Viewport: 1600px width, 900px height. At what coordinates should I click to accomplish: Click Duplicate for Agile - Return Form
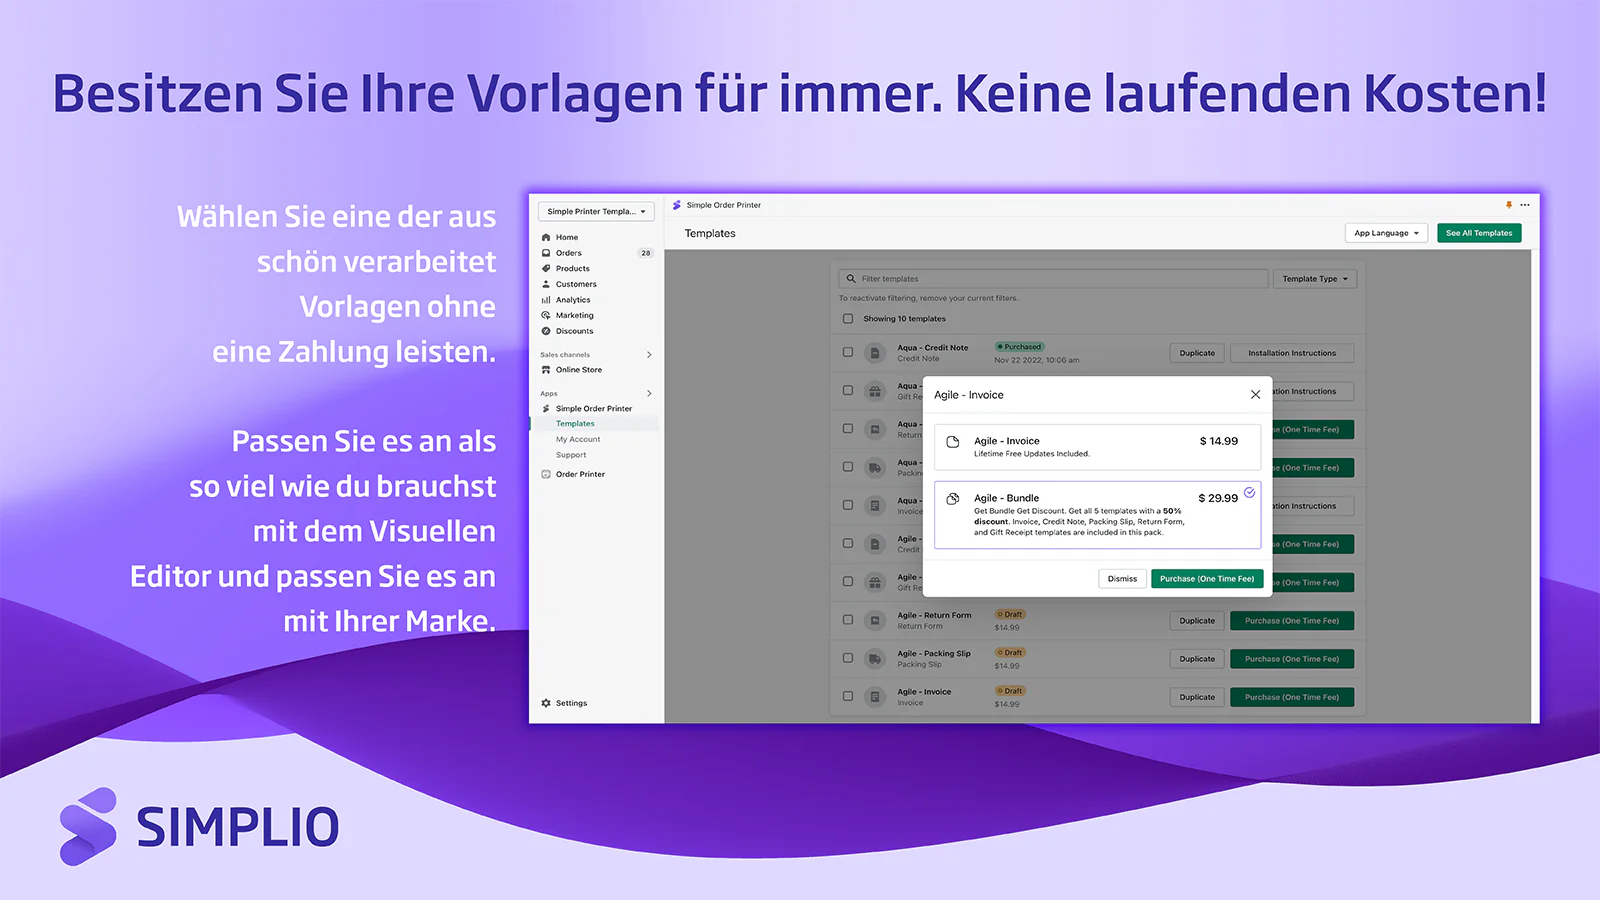pos(1197,621)
